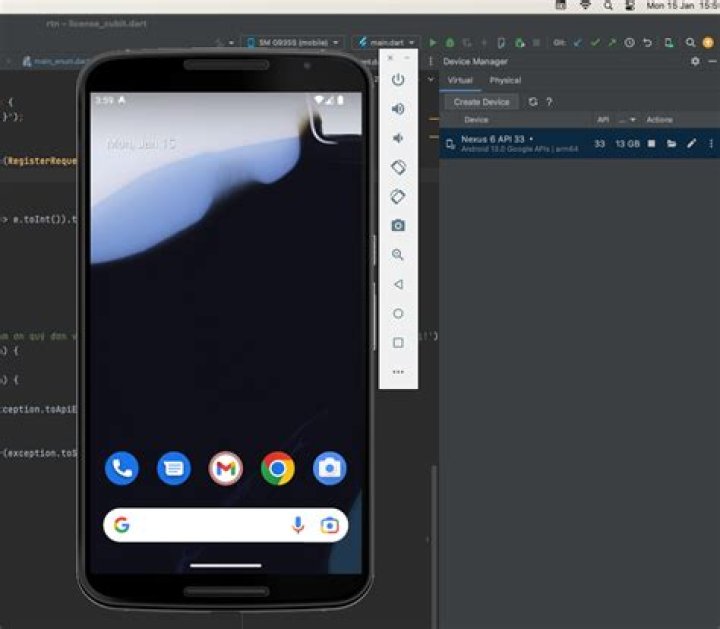
Task: Click the Search Everywhere magnifier icon
Action: click(x=690, y=43)
